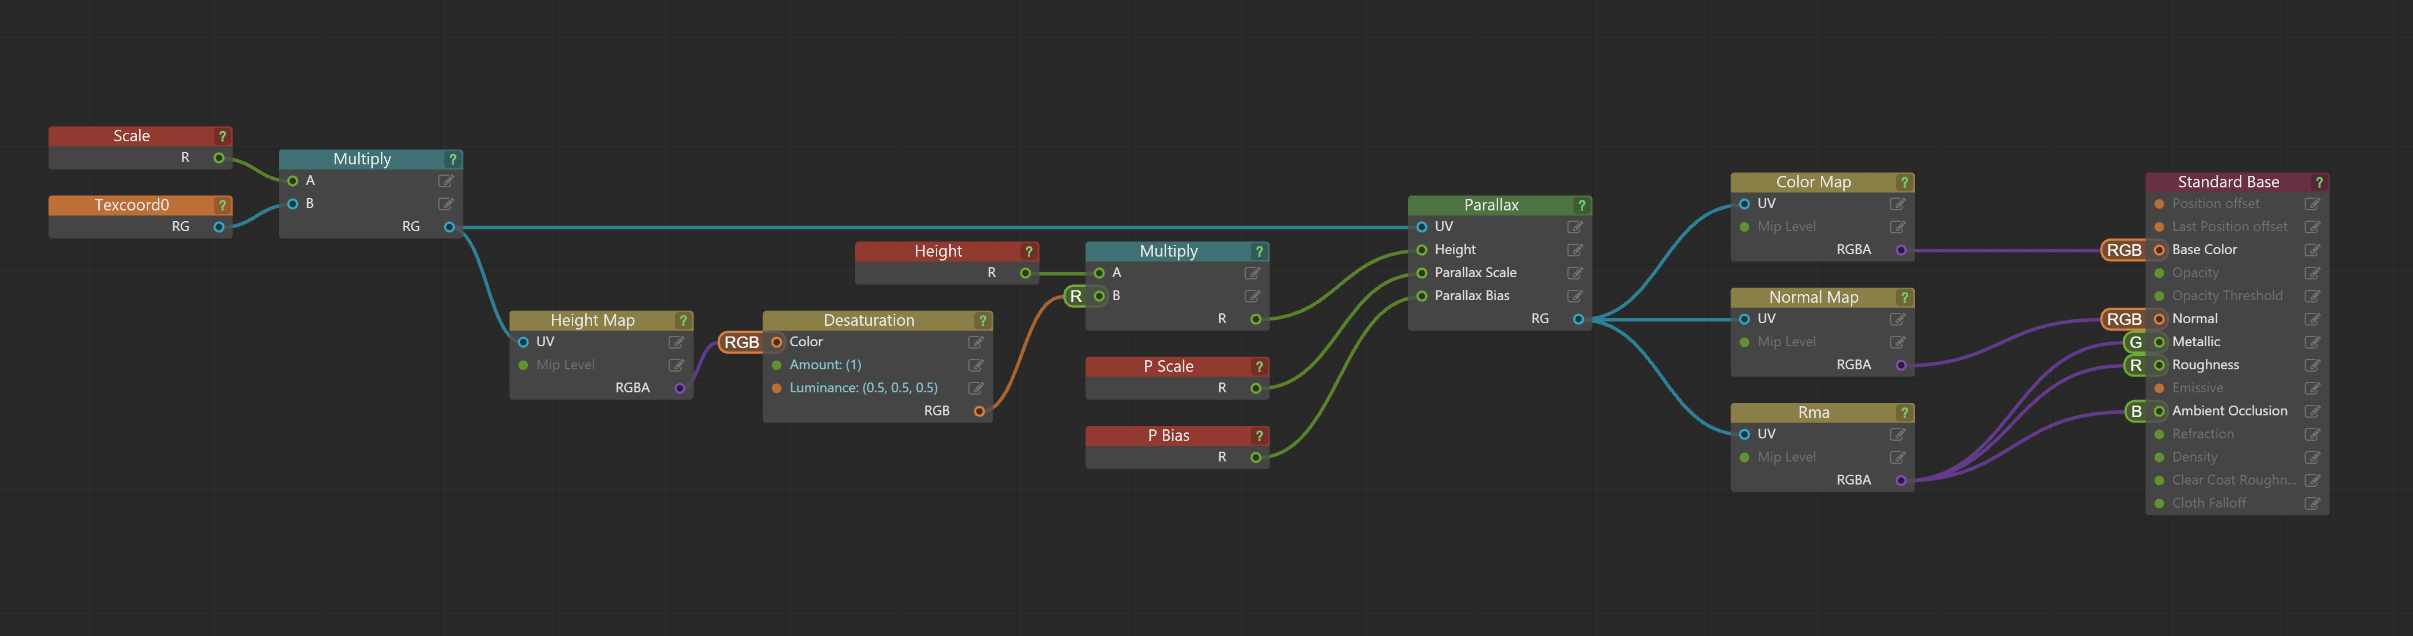Image resolution: width=2413 pixels, height=636 pixels.
Task: Select the Parallax UV input pin
Action: (x=1422, y=227)
